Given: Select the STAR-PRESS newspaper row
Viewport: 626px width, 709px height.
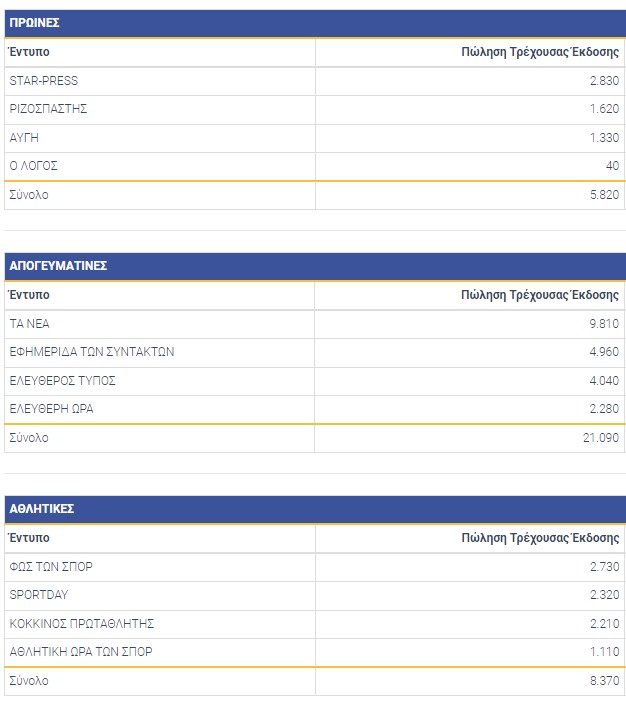Looking at the screenshot, I should [x=43, y=81].
